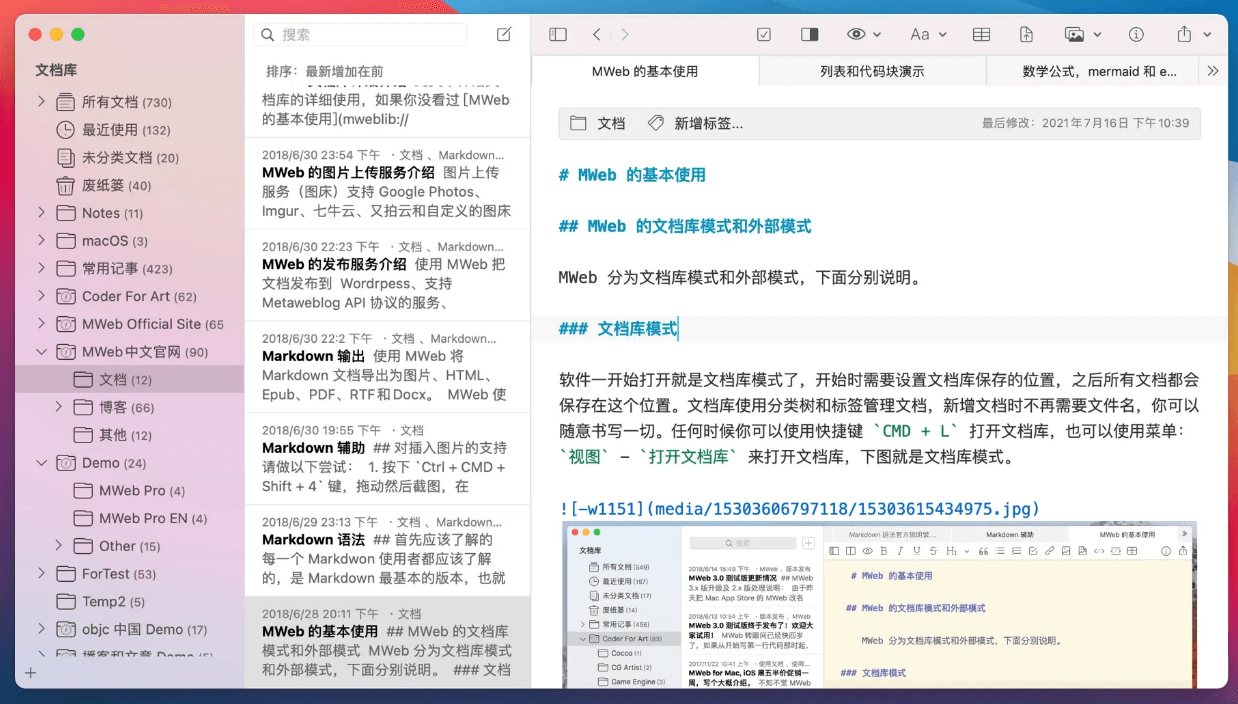Click the document info icon
Viewport: 1238px width, 704px height.
coord(1136,35)
